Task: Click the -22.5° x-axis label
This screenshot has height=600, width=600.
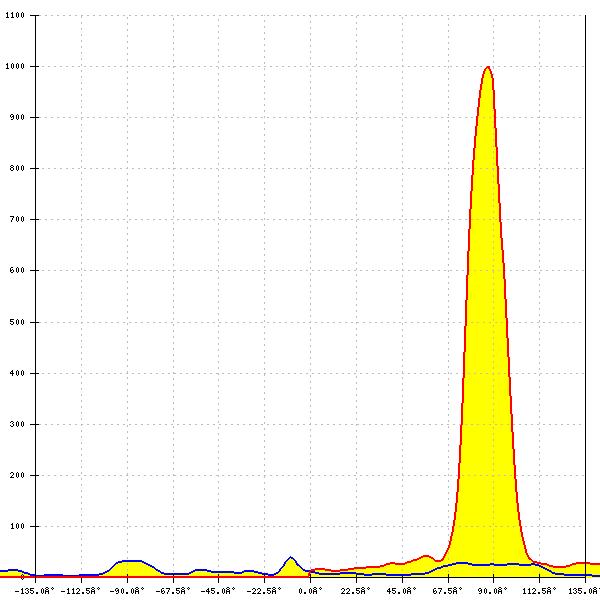Action: pyautogui.click(x=264, y=591)
